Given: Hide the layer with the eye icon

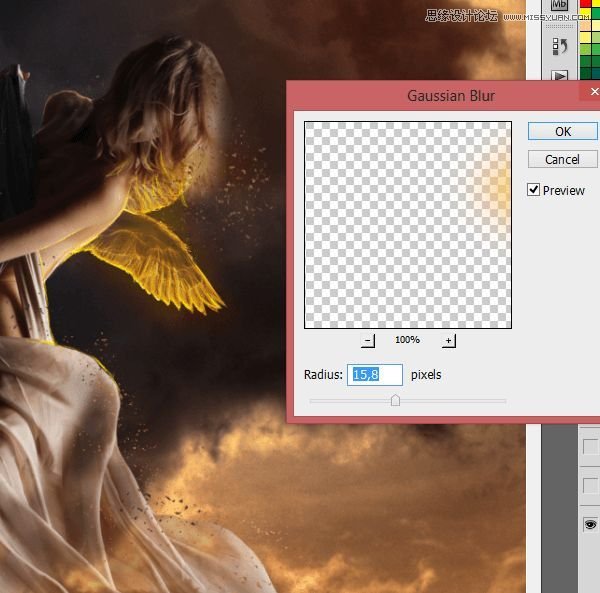Looking at the screenshot, I should click(x=590, y=524).
